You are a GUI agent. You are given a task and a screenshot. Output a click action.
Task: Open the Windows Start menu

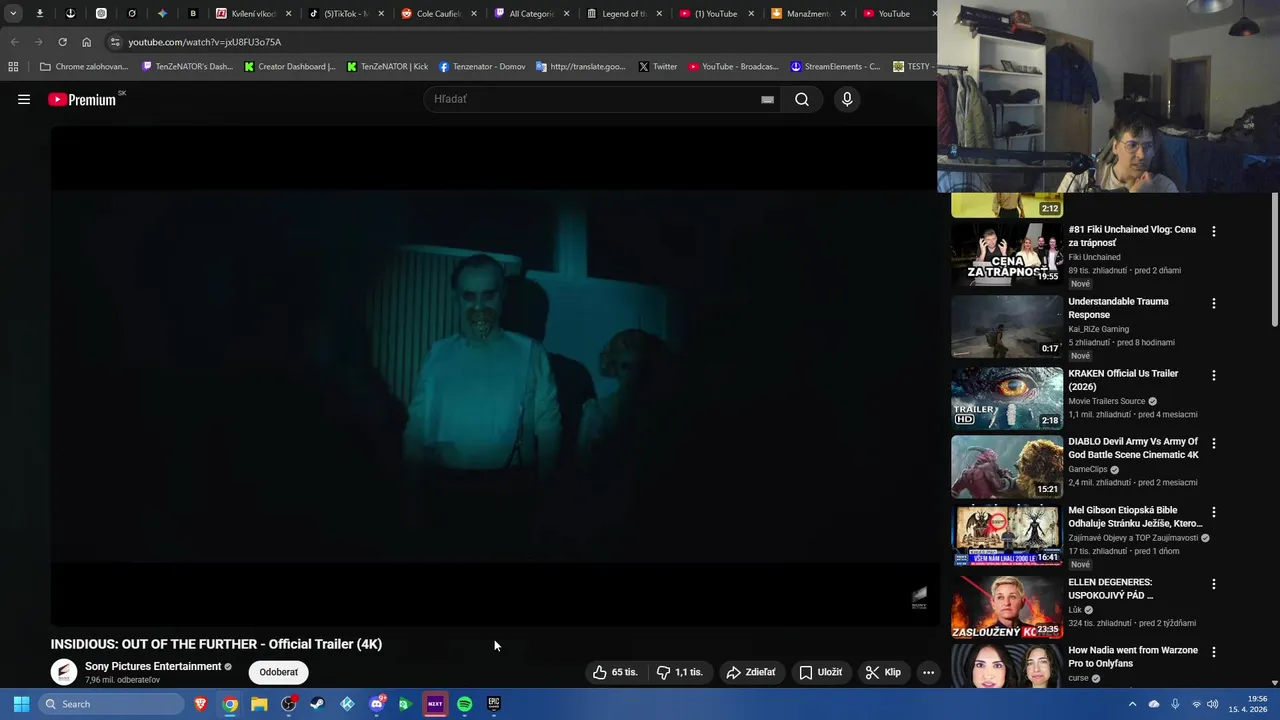point(21,704)
